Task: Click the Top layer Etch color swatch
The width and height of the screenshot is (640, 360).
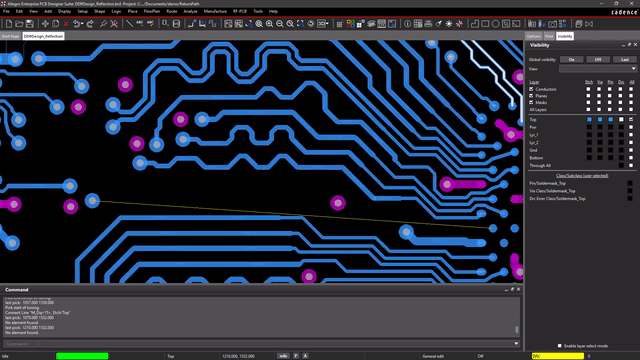Action: 589,120
